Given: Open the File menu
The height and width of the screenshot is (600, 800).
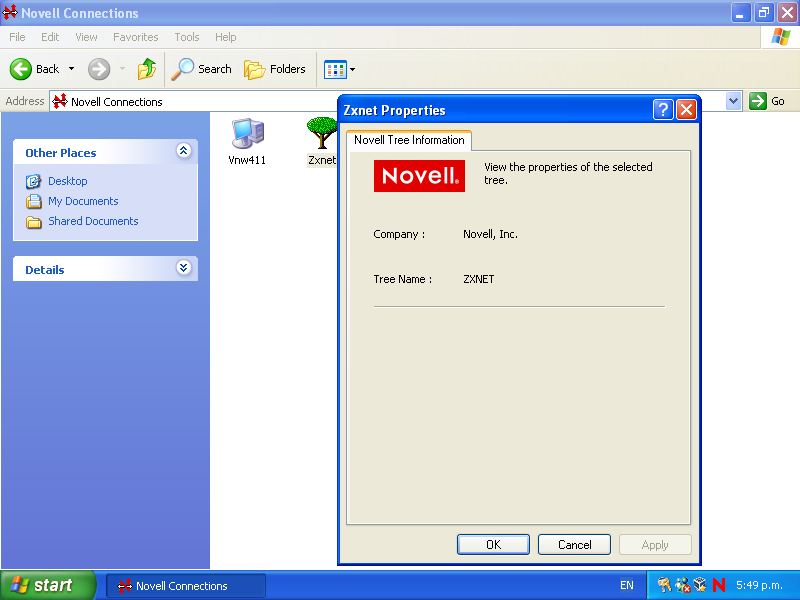Looking at the screenshot, I should pos(17,37).
